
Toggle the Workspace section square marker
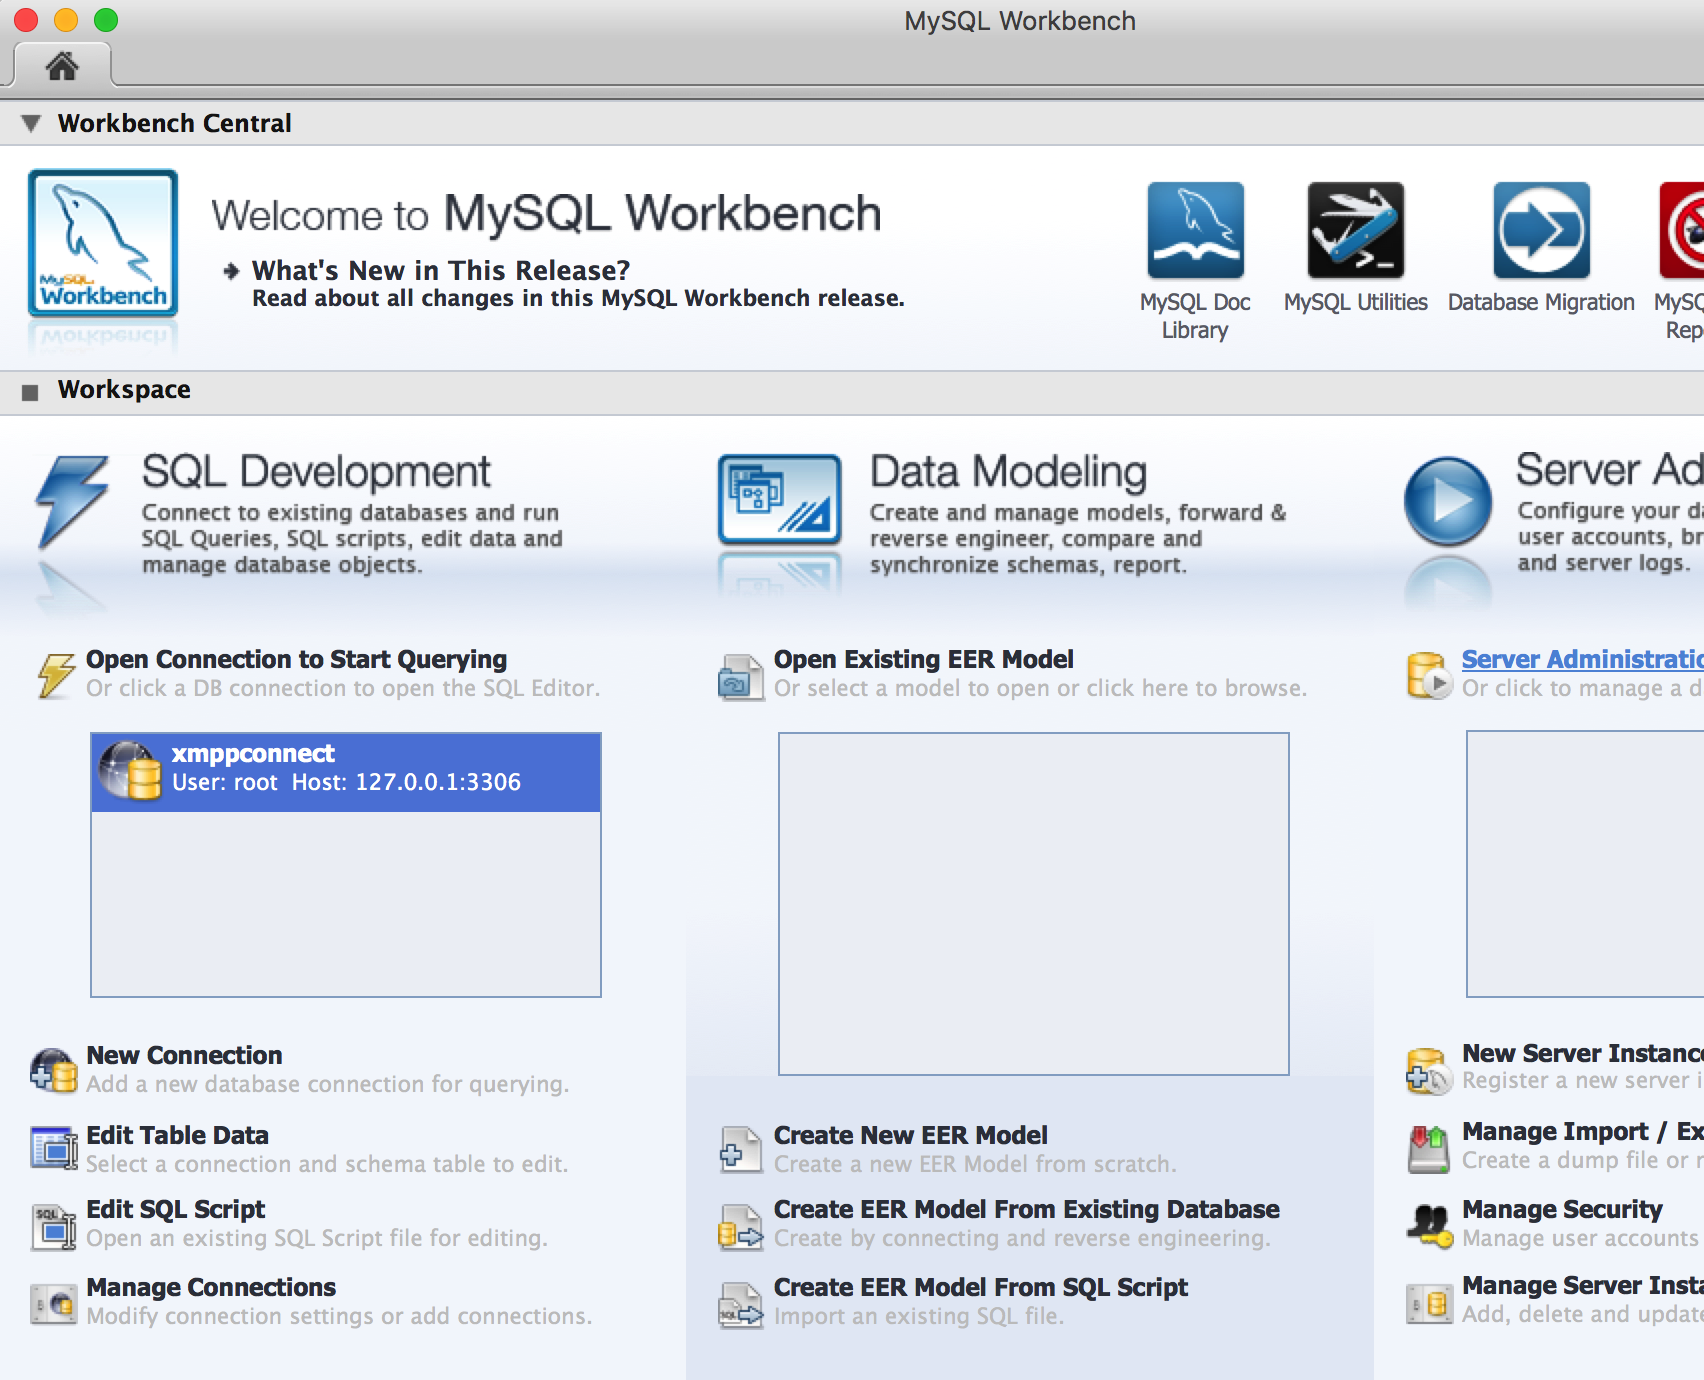(30, 392)
